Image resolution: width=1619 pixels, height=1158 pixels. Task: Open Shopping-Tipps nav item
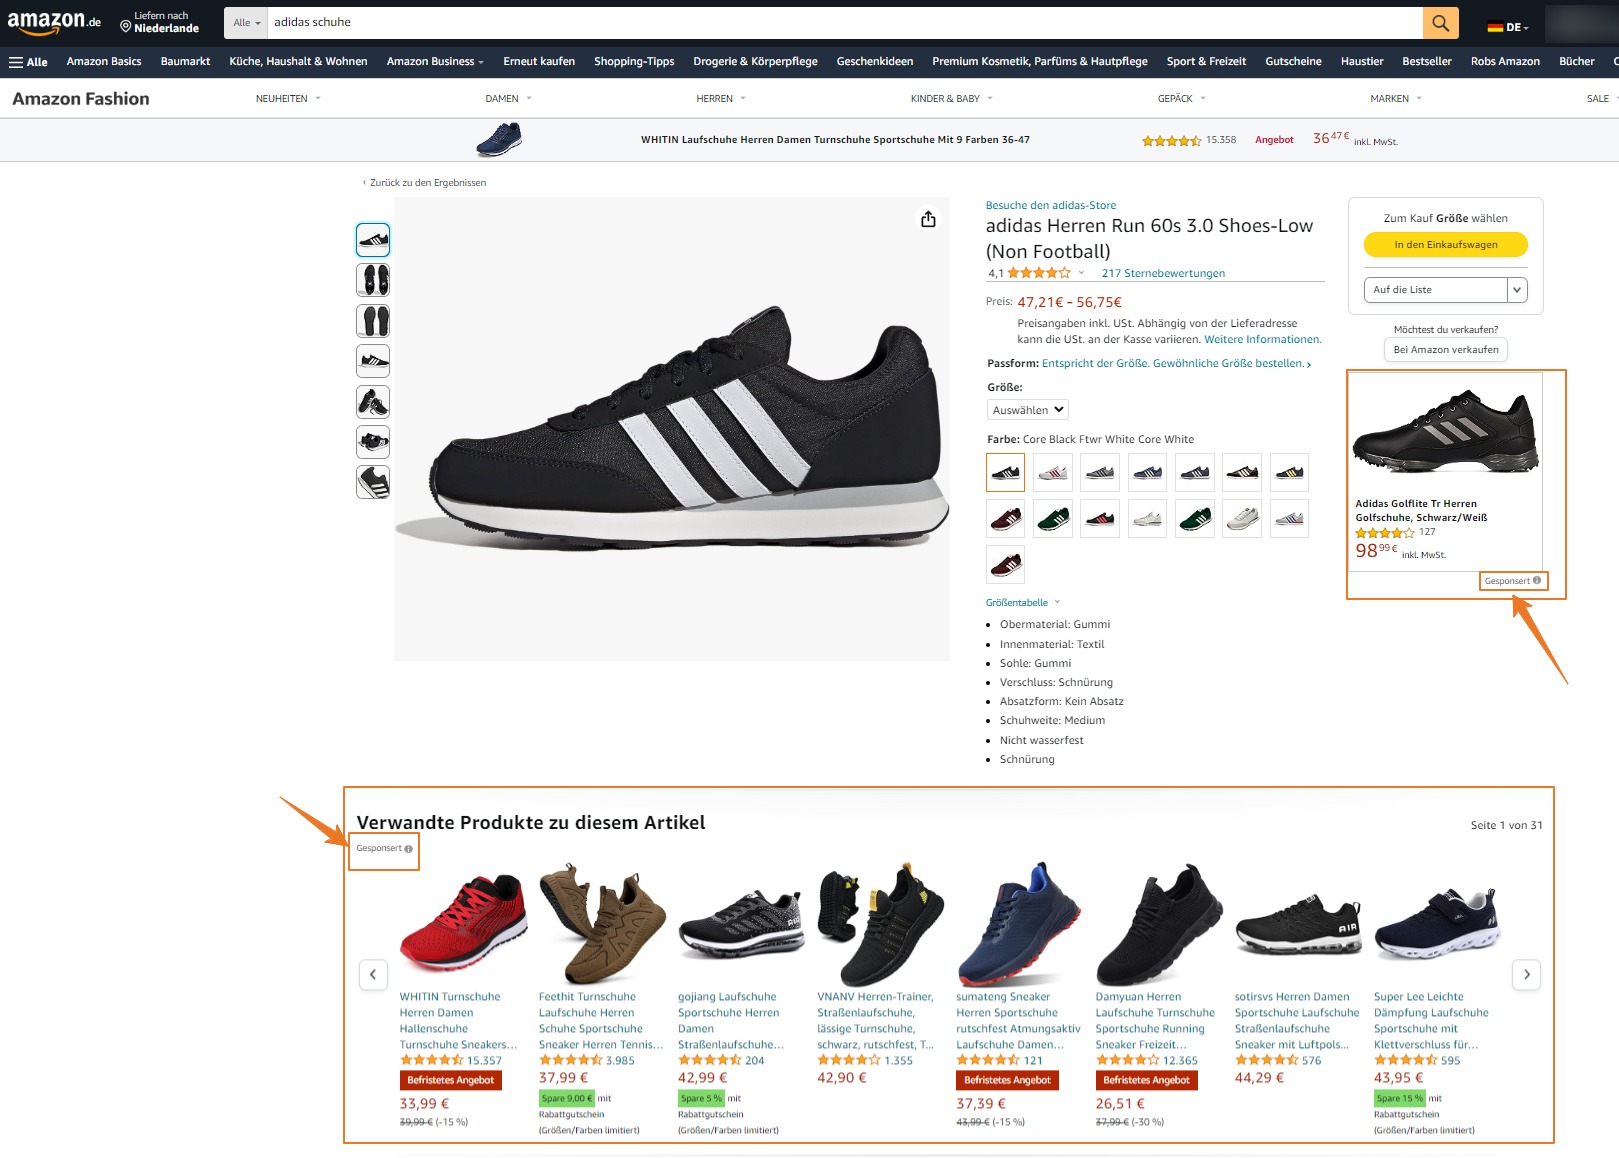(634, 62)
